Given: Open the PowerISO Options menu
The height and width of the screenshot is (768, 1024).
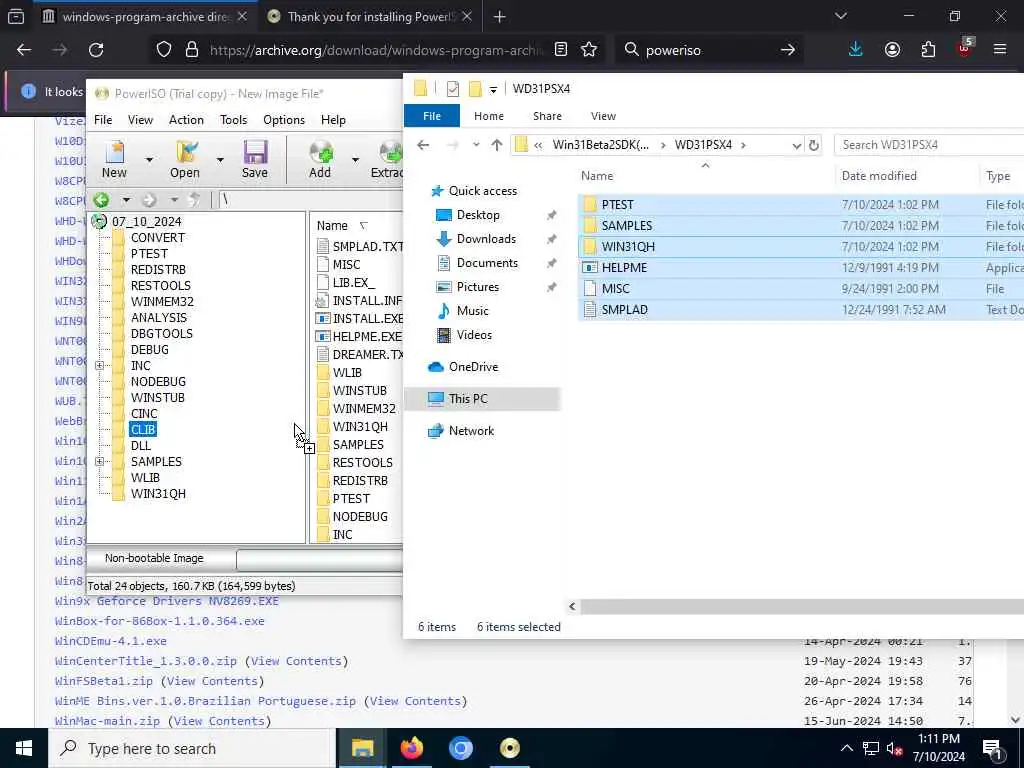Looking at the screenshot, I should pos(284,120).
